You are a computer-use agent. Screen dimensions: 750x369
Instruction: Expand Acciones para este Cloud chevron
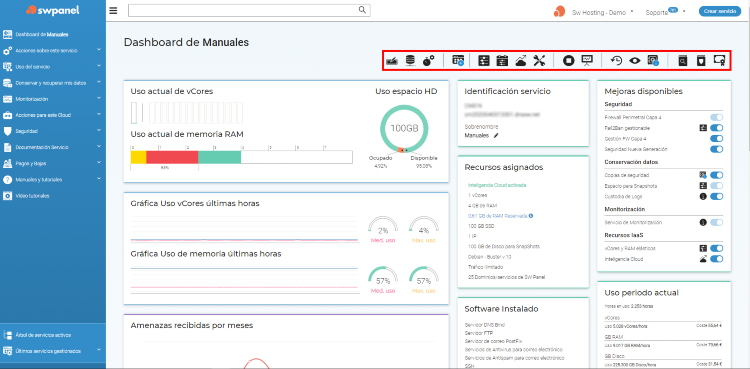point(99,115)
